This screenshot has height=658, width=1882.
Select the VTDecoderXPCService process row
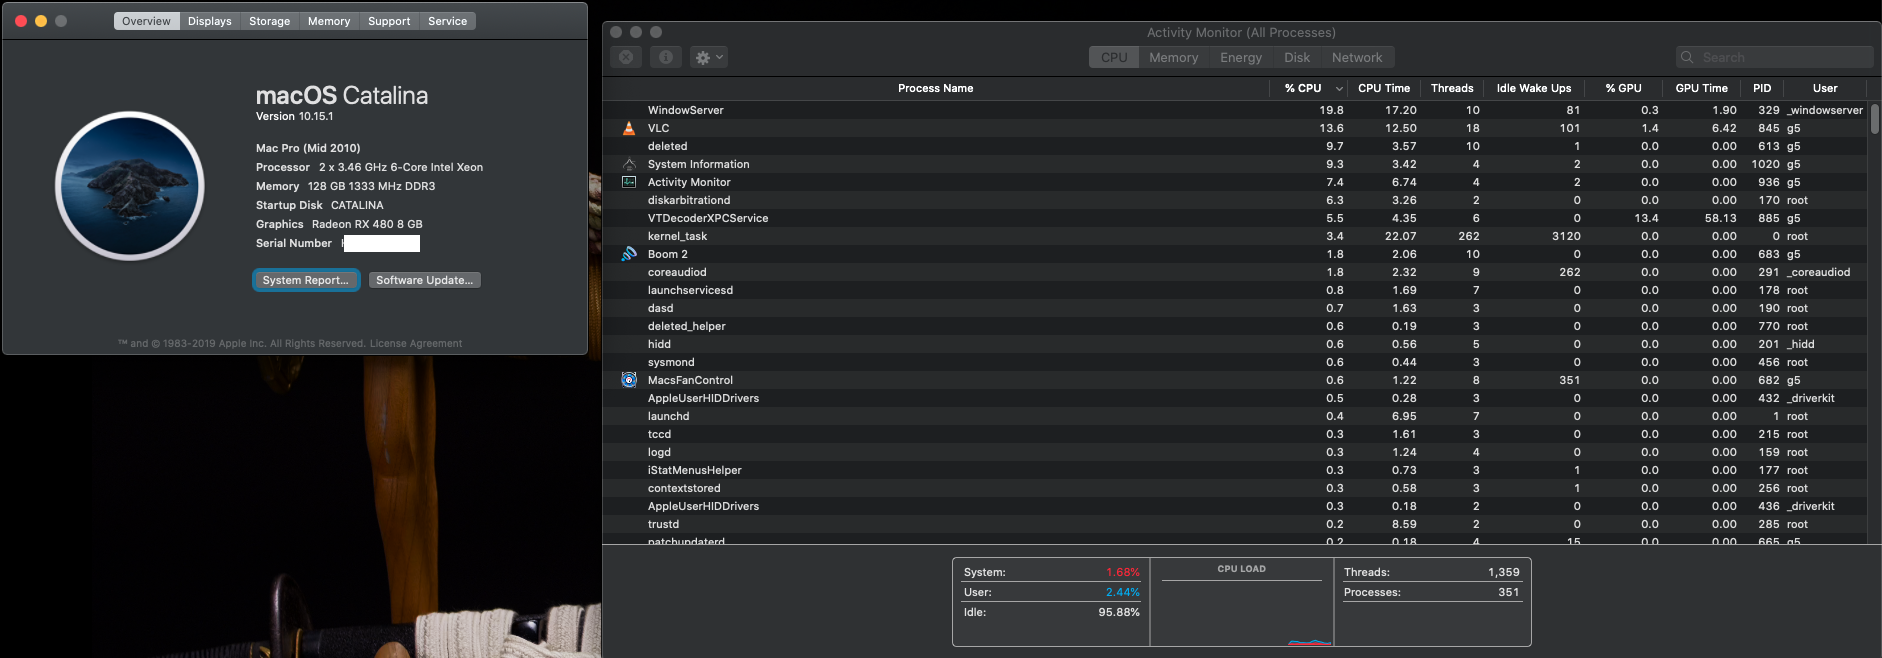(x=1234, y=218)
